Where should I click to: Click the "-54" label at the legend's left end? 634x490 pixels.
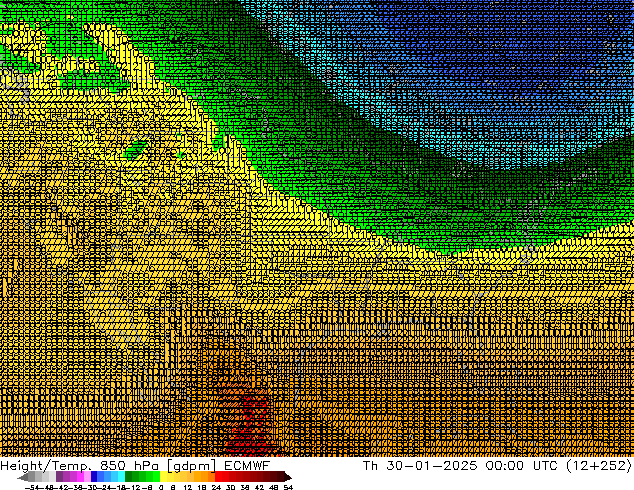(32, 487)
